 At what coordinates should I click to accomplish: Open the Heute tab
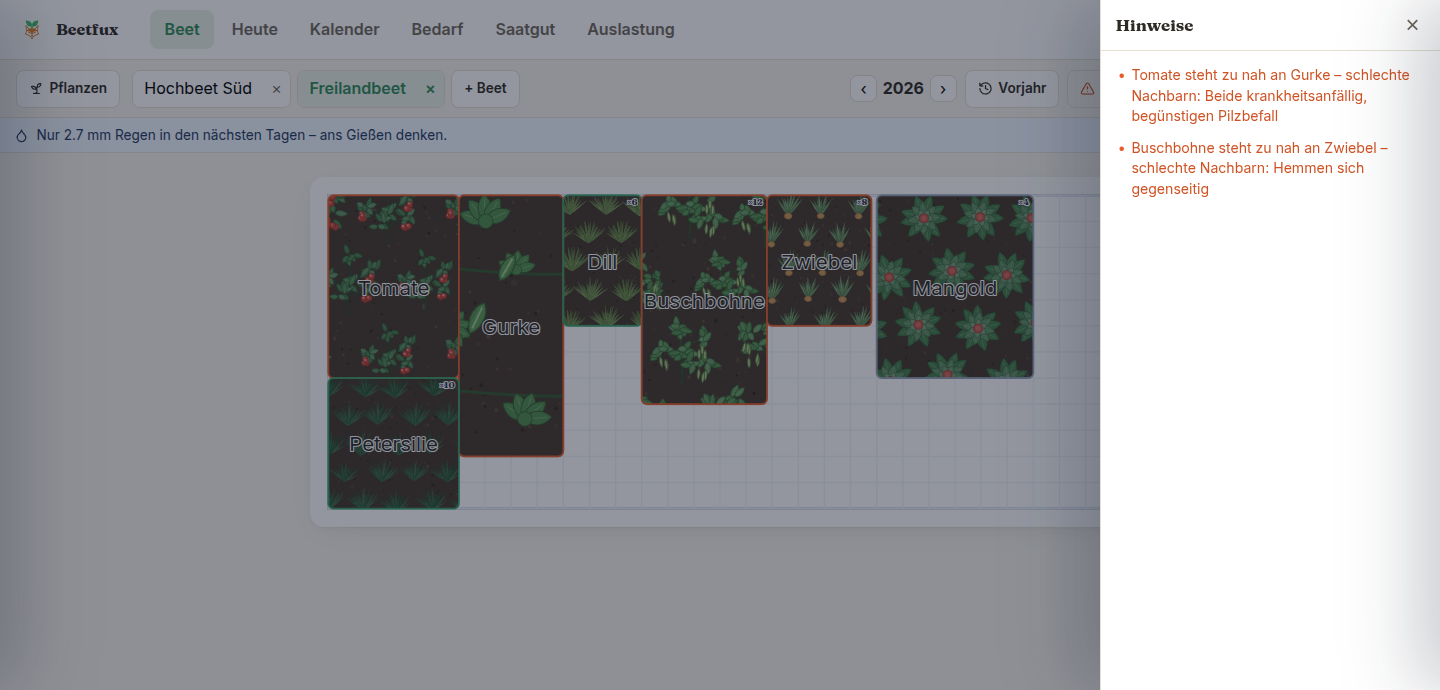coord(255,29)
